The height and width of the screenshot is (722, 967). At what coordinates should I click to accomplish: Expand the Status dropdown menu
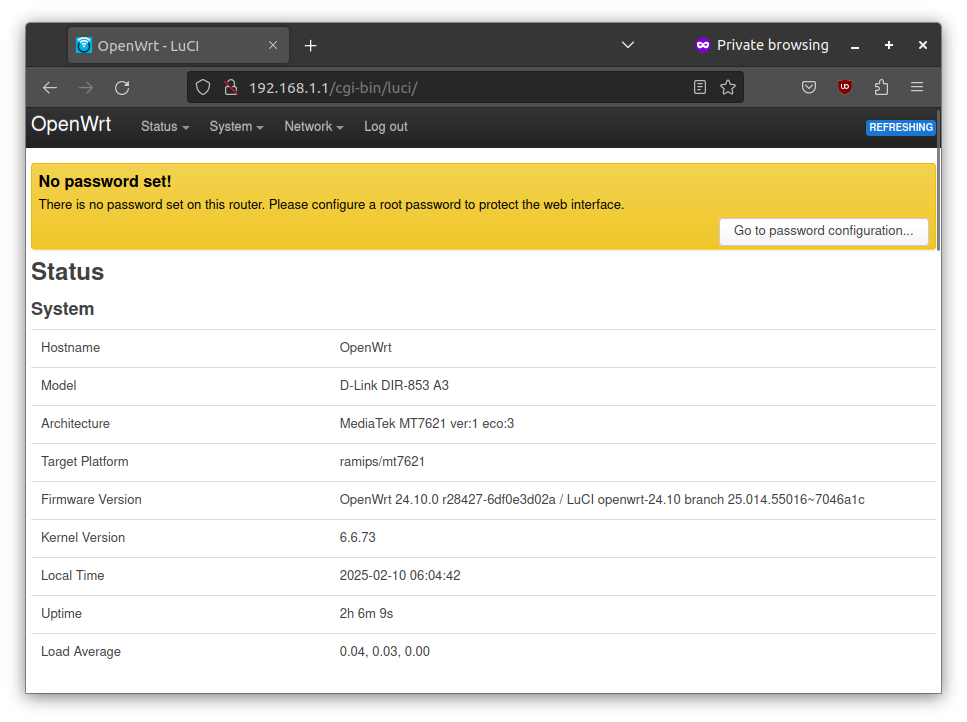pos(165,127)
